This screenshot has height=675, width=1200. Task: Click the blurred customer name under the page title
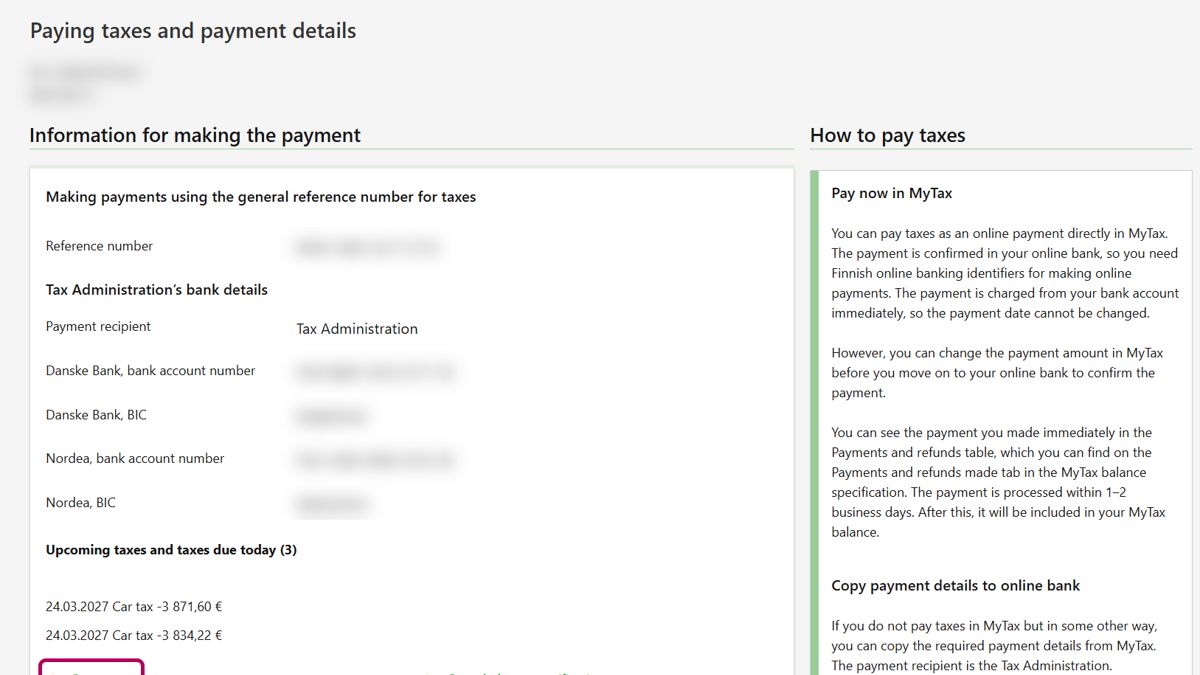click(x=85, y=72)
